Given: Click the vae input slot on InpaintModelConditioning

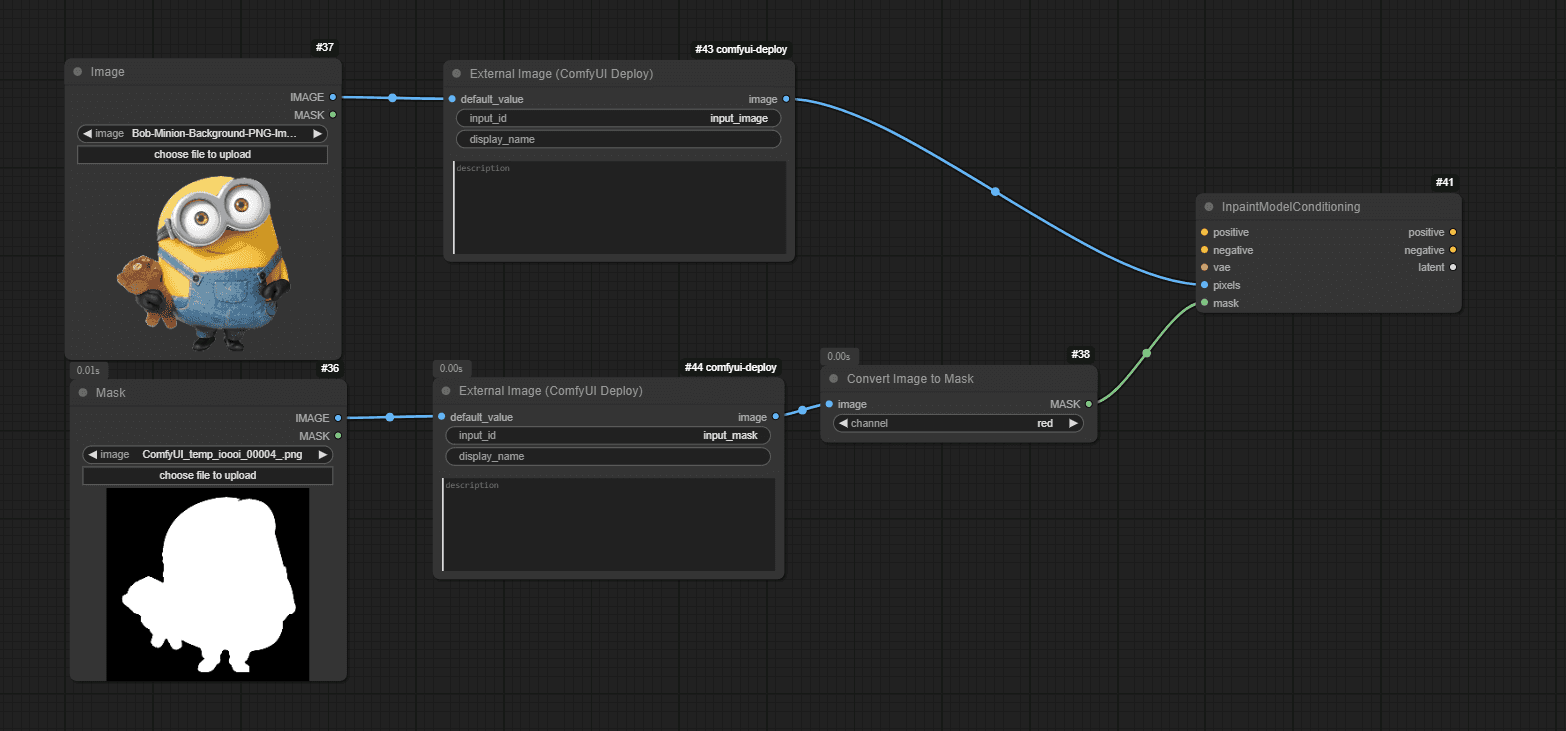Looking at the screenshot, I should click(1204, 267).
